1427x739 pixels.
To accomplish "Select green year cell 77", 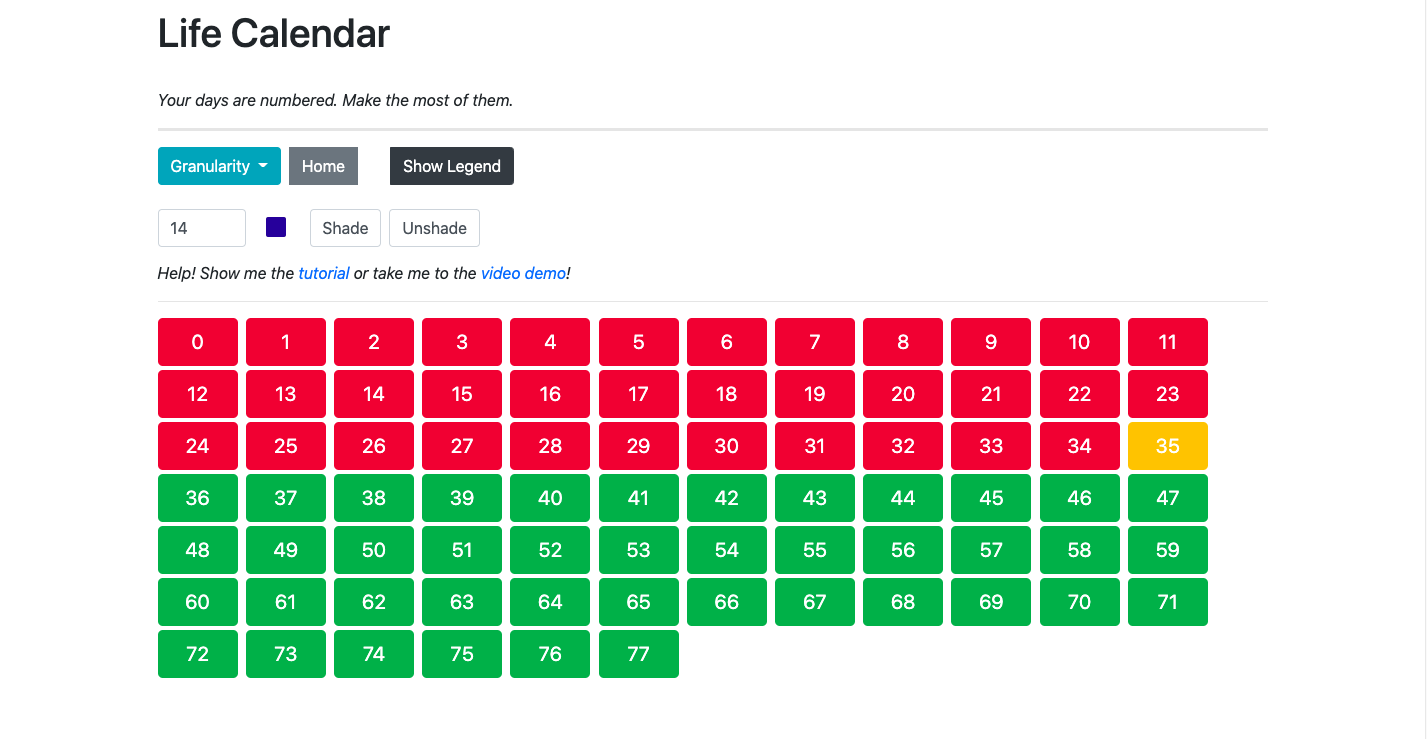I will click(639, 654).
